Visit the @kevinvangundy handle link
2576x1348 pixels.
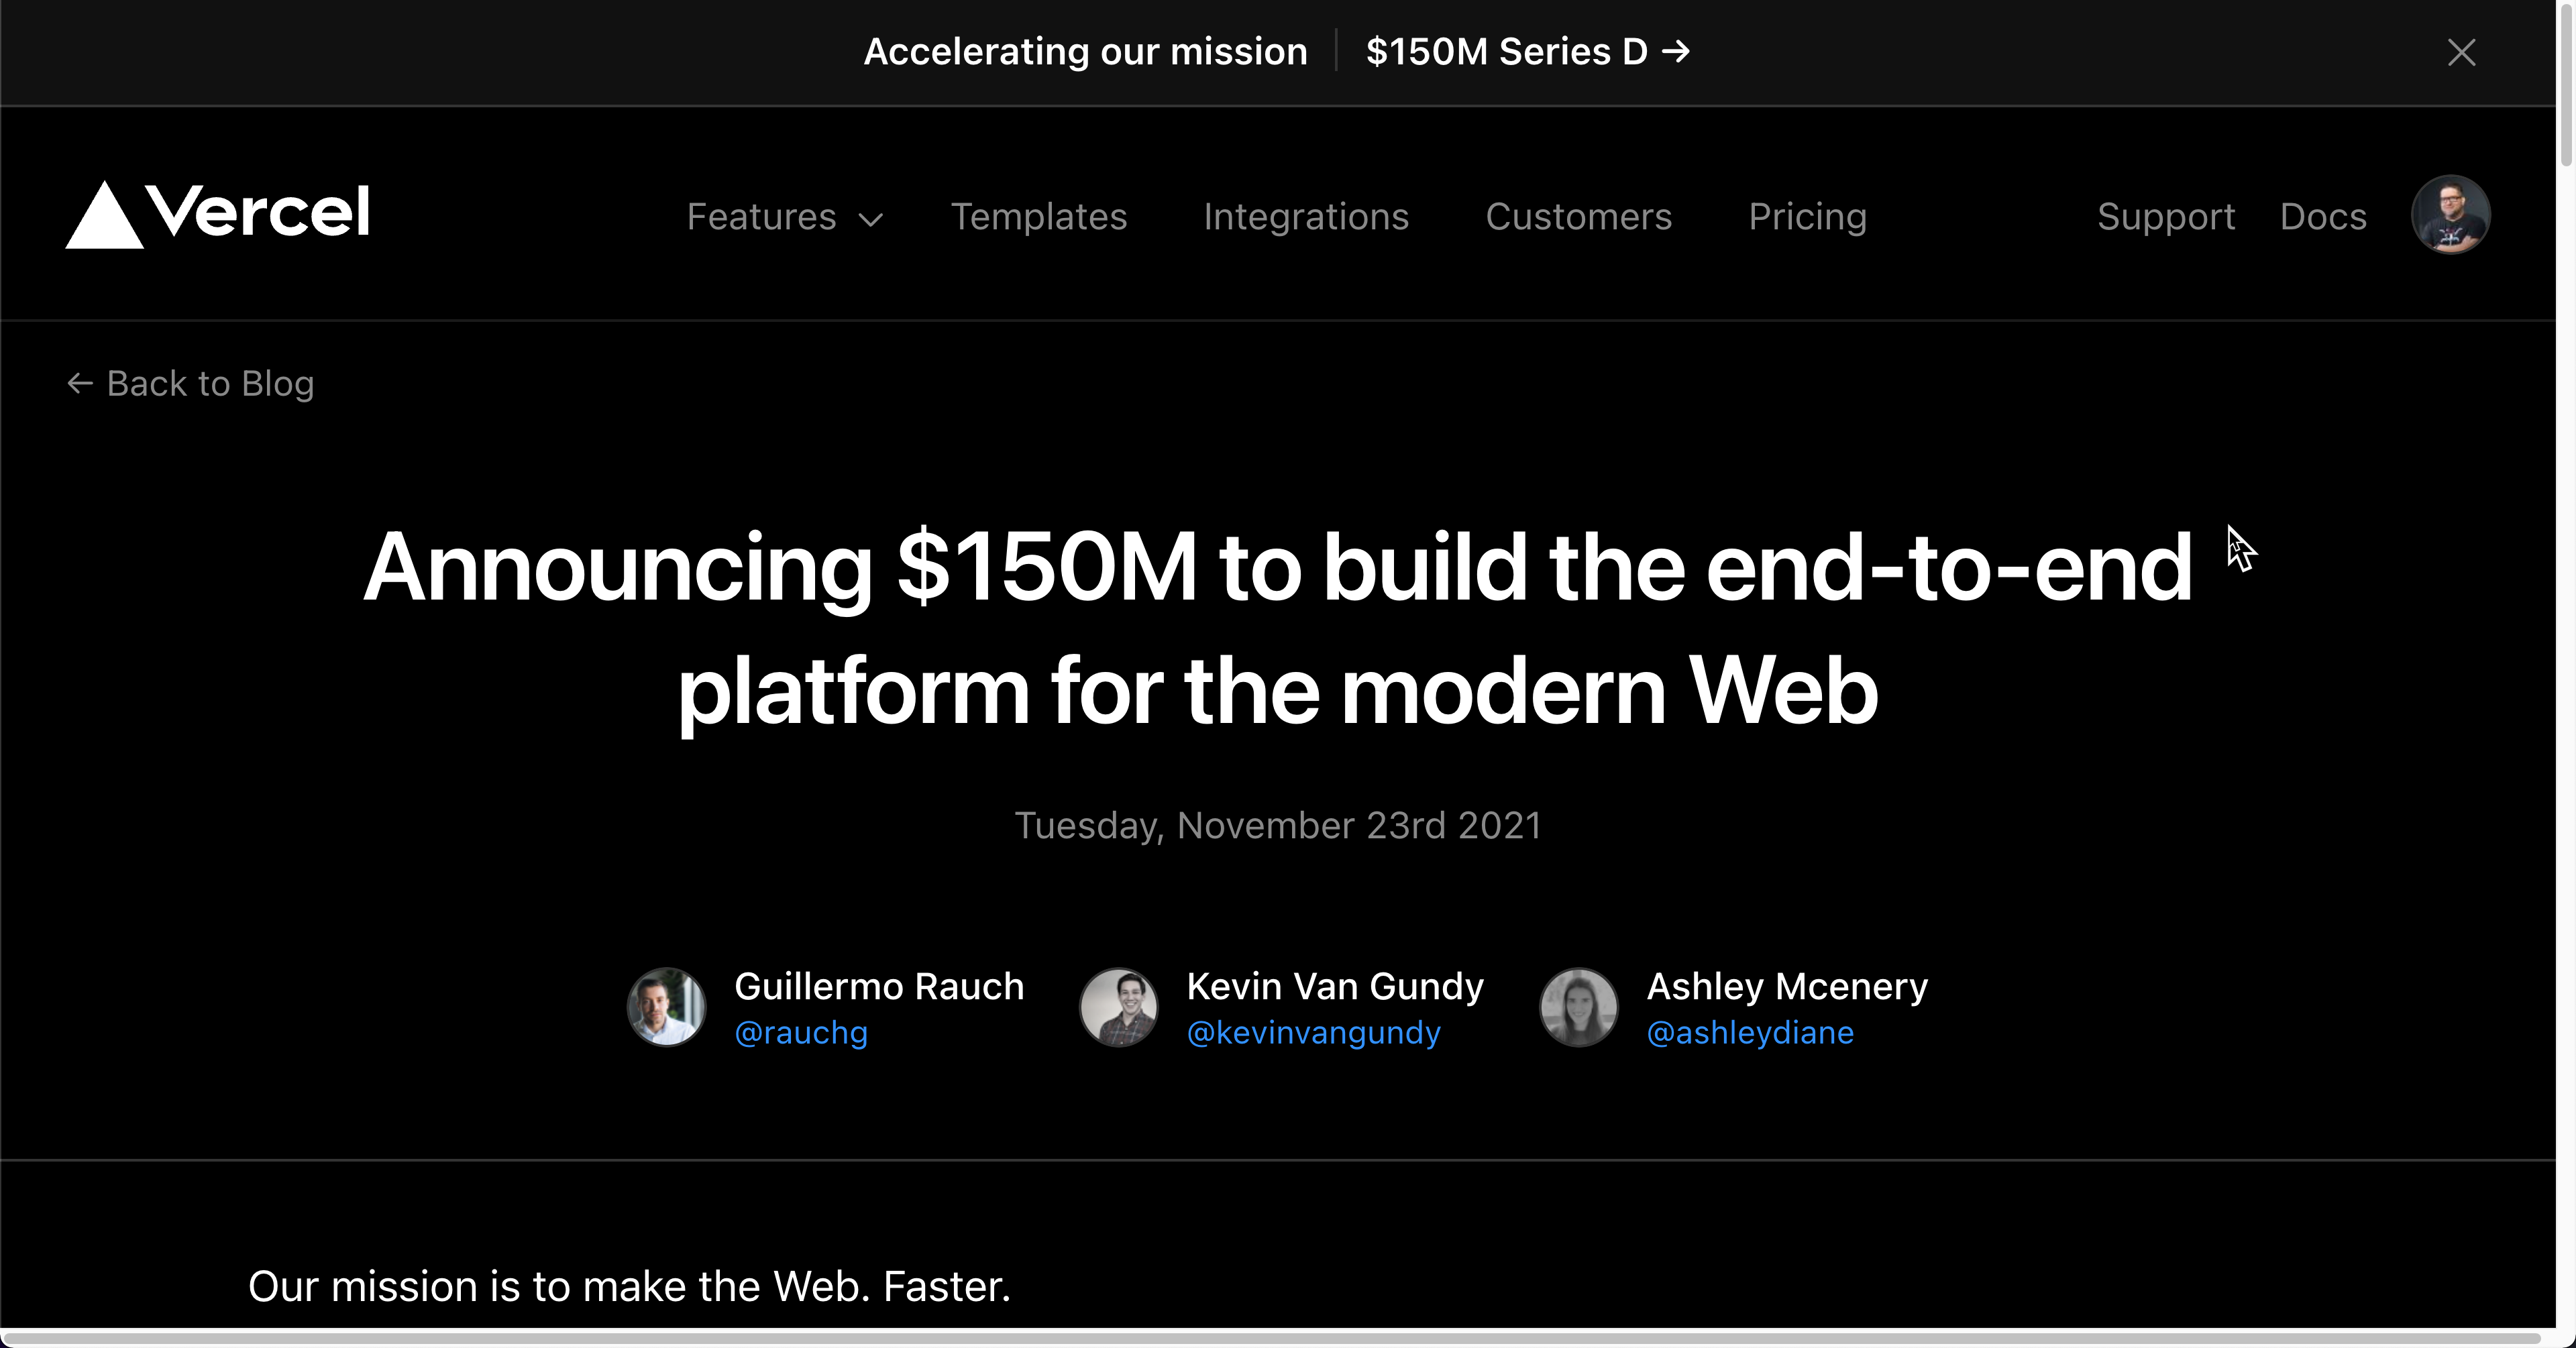1313,1032
